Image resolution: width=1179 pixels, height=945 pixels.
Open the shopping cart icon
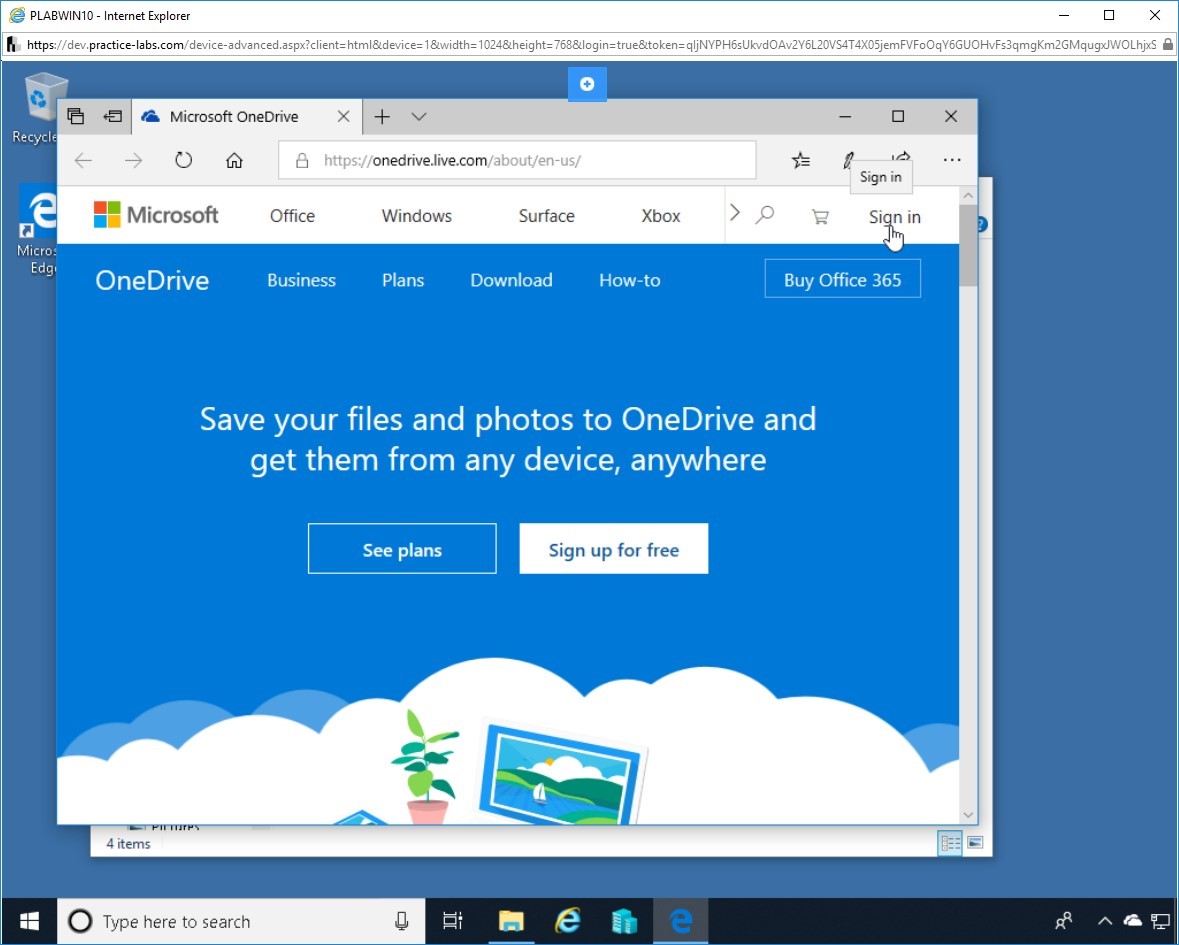click(820, 217)
